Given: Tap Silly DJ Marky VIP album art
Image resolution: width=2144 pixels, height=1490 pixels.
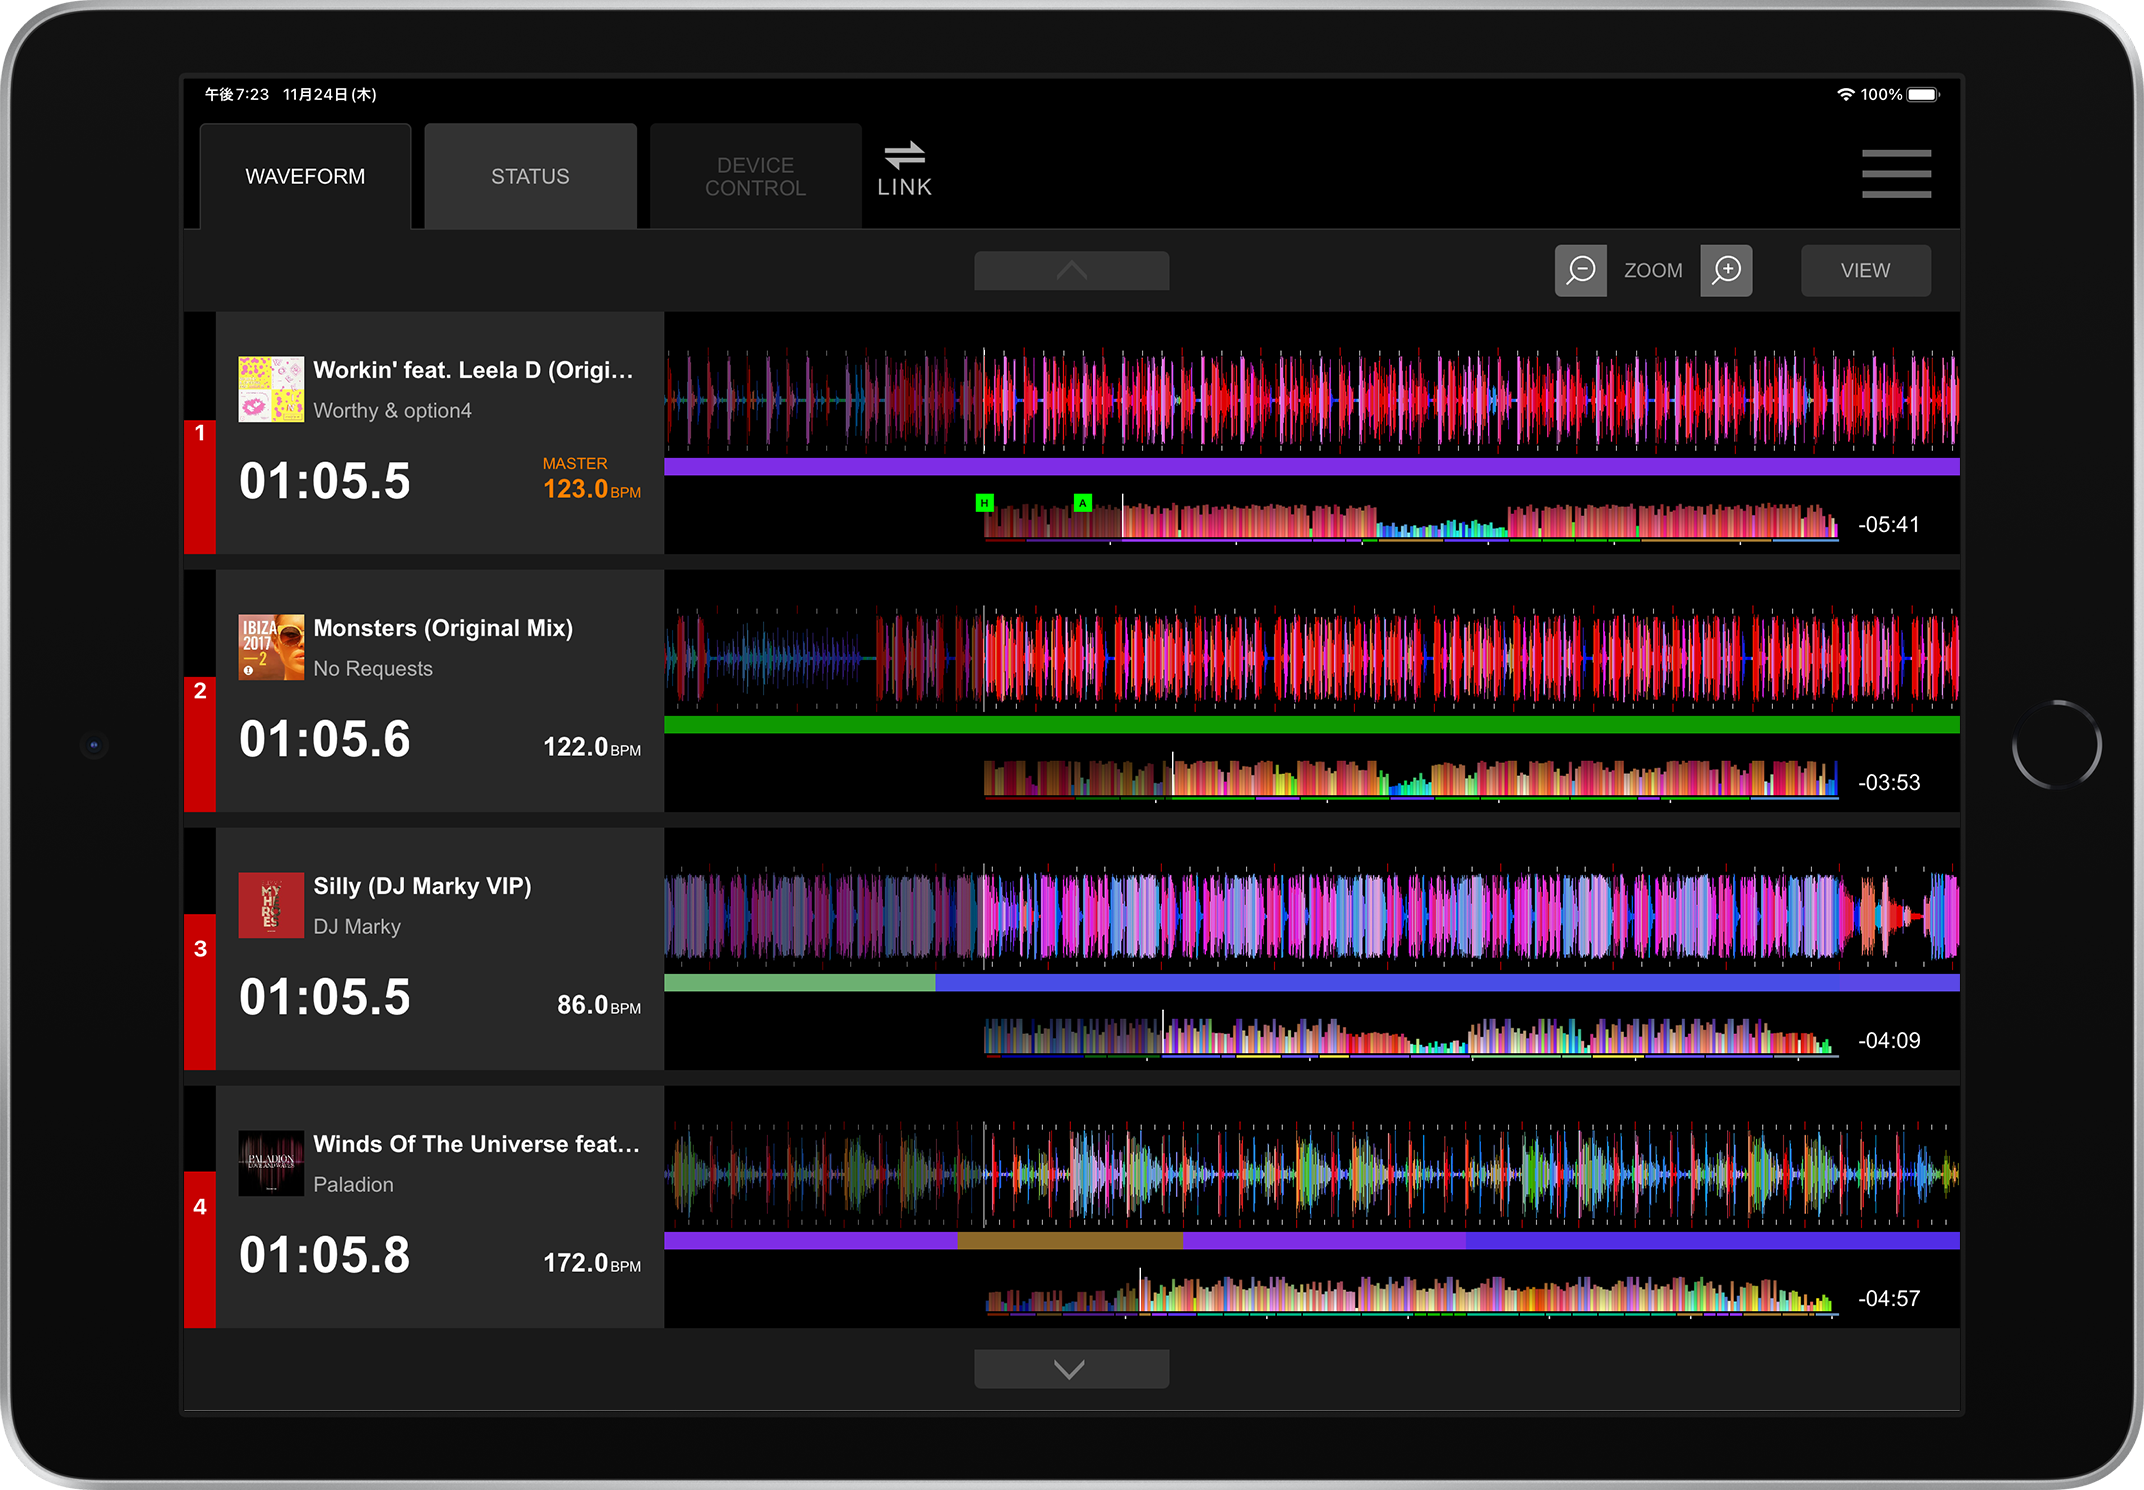Looking at the screenshot, I should [x=271, y=905].
